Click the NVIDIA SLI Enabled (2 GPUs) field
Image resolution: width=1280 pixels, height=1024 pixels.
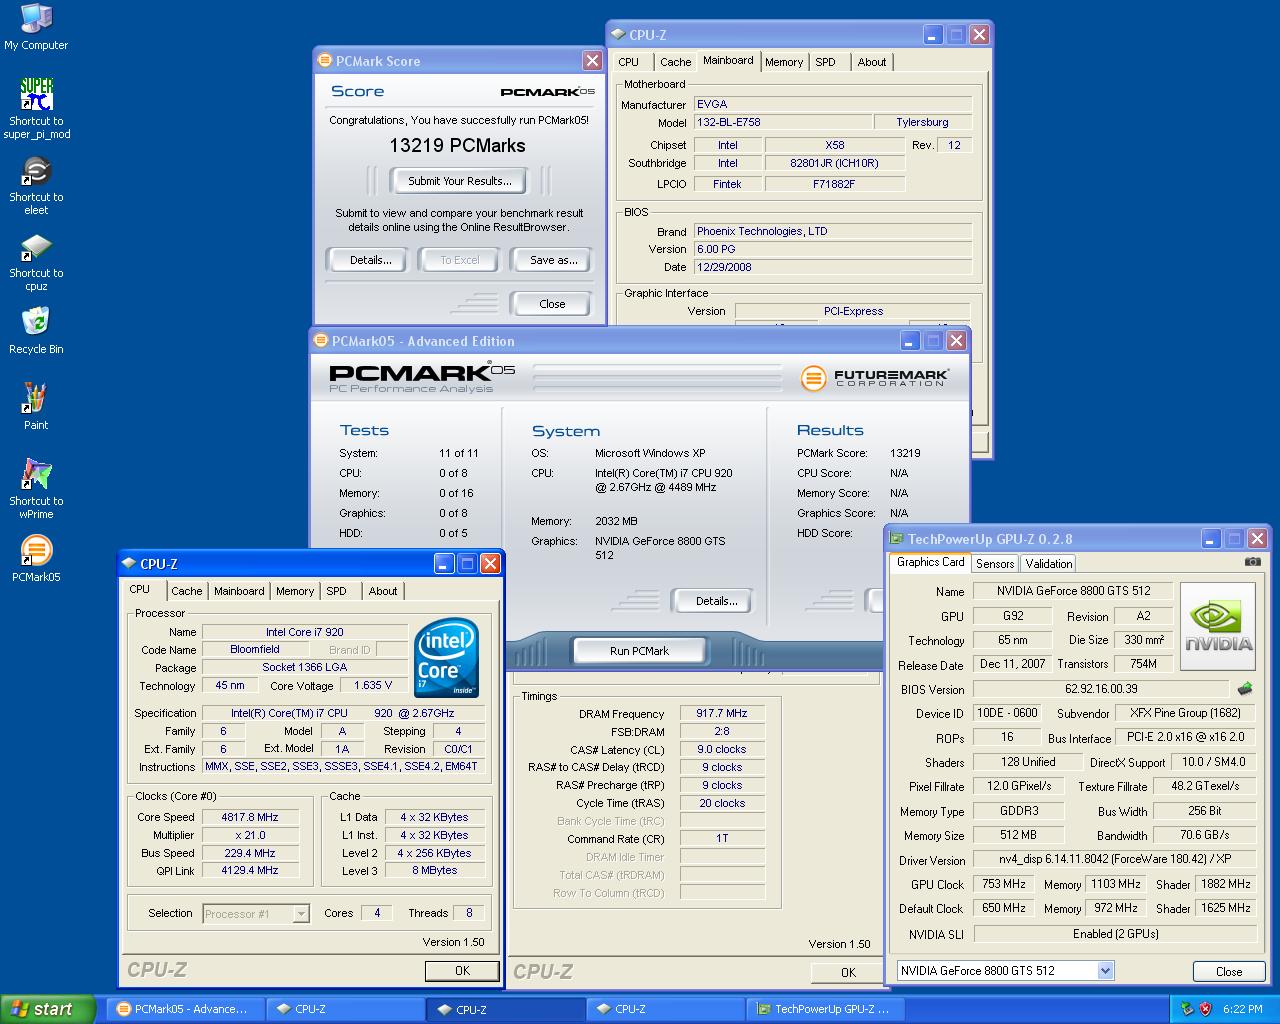click(1115, 934)
